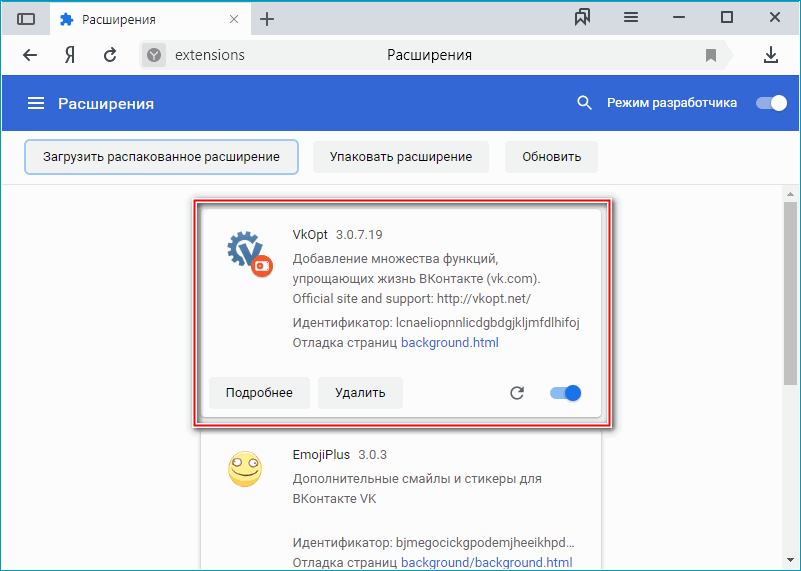Open a new tab with plus button
801x571 pixels.
(267, 19)
